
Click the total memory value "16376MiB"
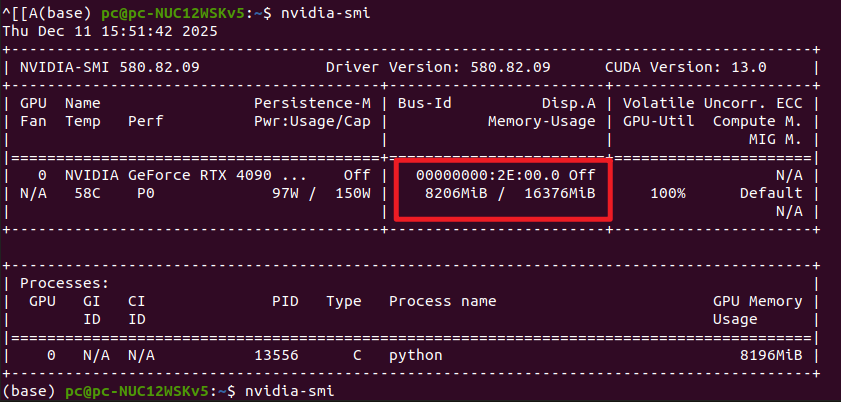click(560, 193)
